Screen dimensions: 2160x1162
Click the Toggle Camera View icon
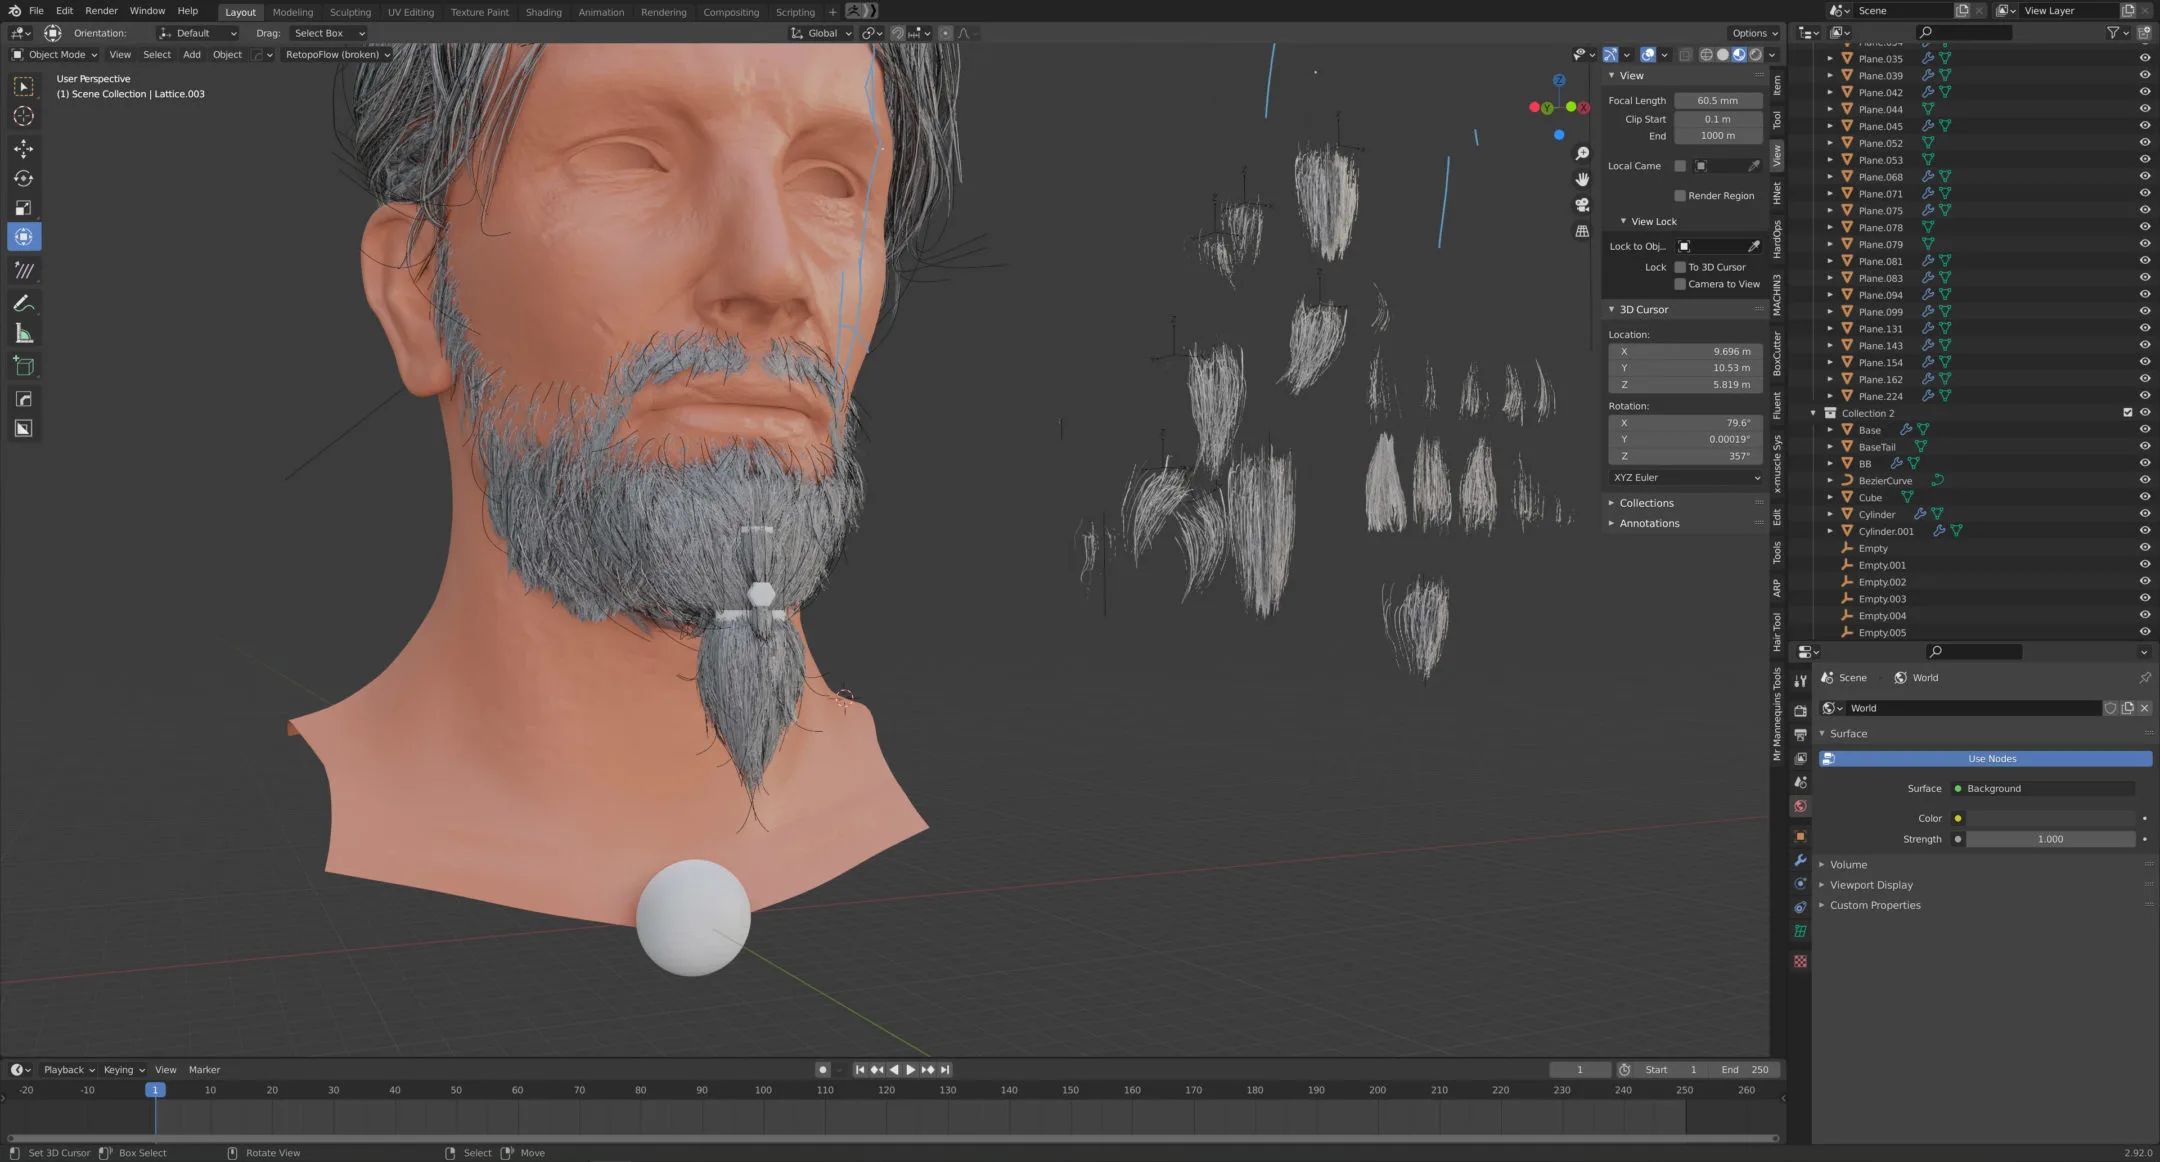click(1582, 205)
